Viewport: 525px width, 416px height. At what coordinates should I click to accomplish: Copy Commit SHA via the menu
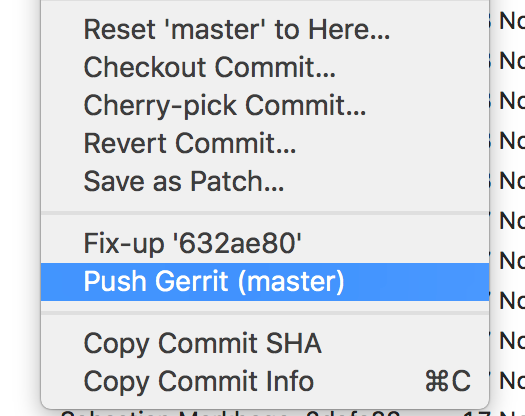[x=265, y=343]
